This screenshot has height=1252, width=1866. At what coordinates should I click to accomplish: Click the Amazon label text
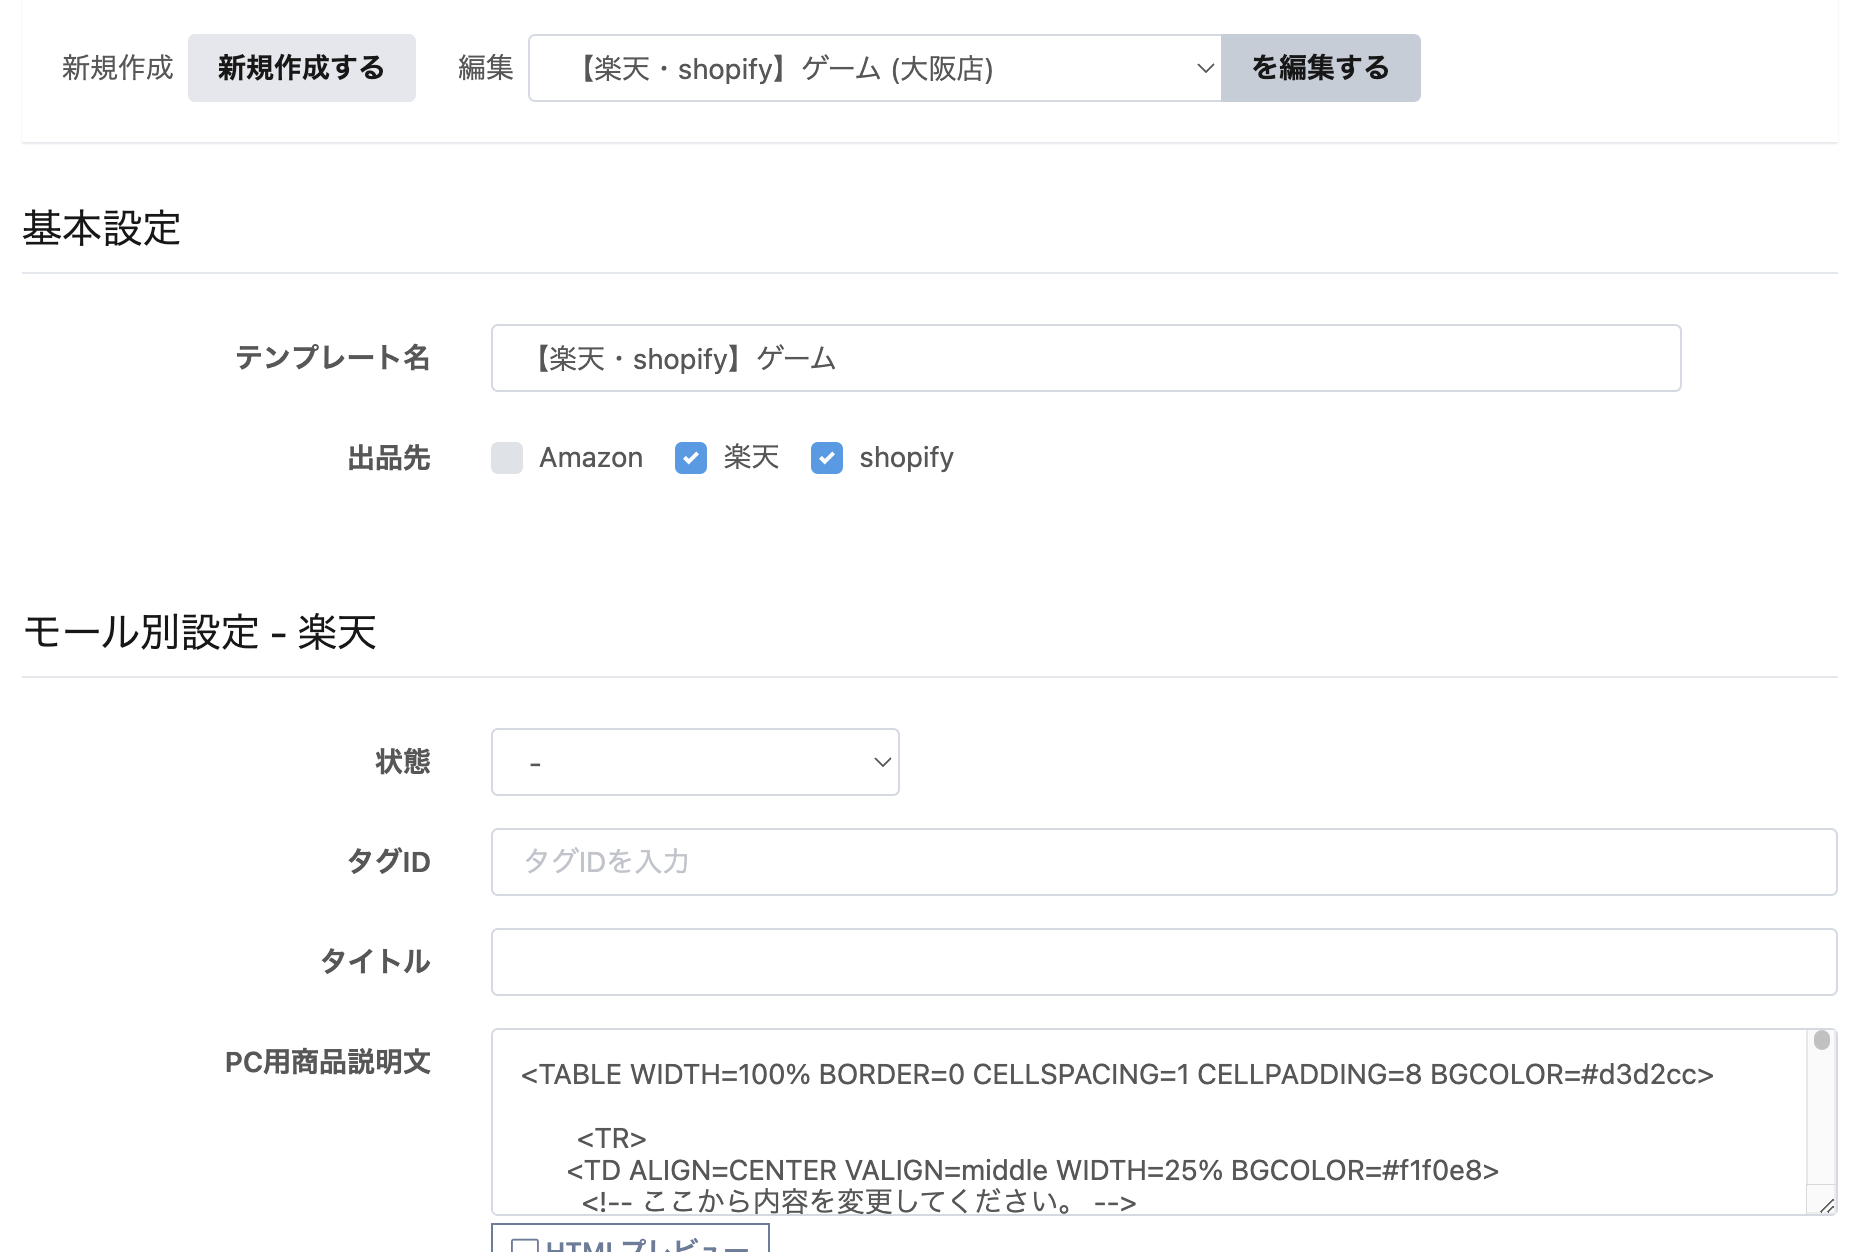(591, 458)
